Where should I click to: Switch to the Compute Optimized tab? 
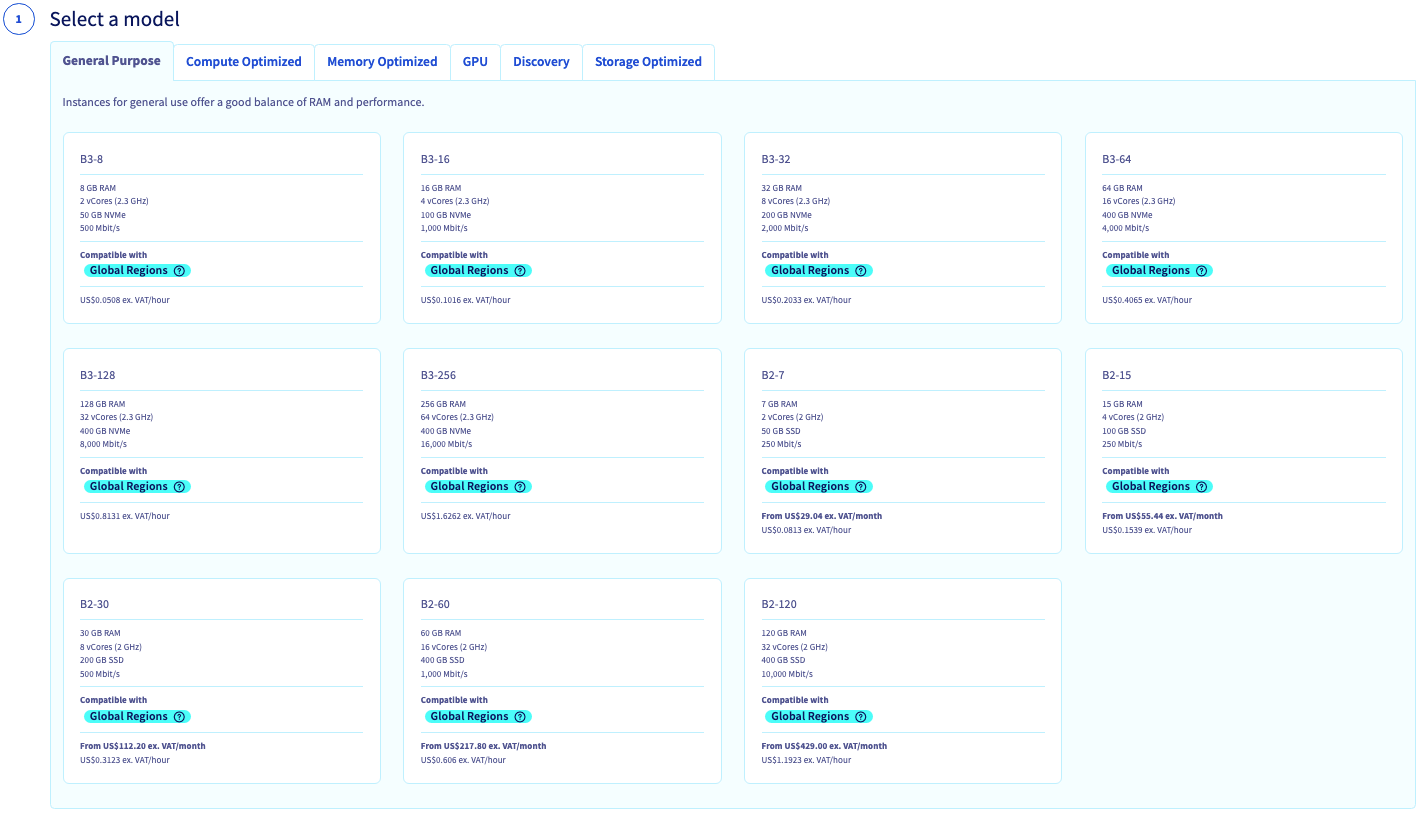tap(243, 61)
